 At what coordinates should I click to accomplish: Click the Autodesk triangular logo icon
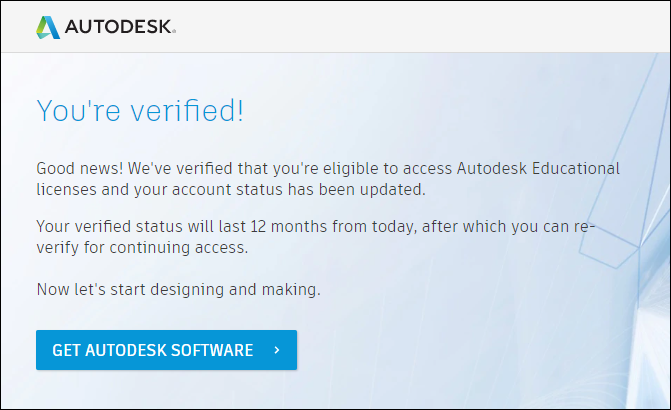pos(47,27)
